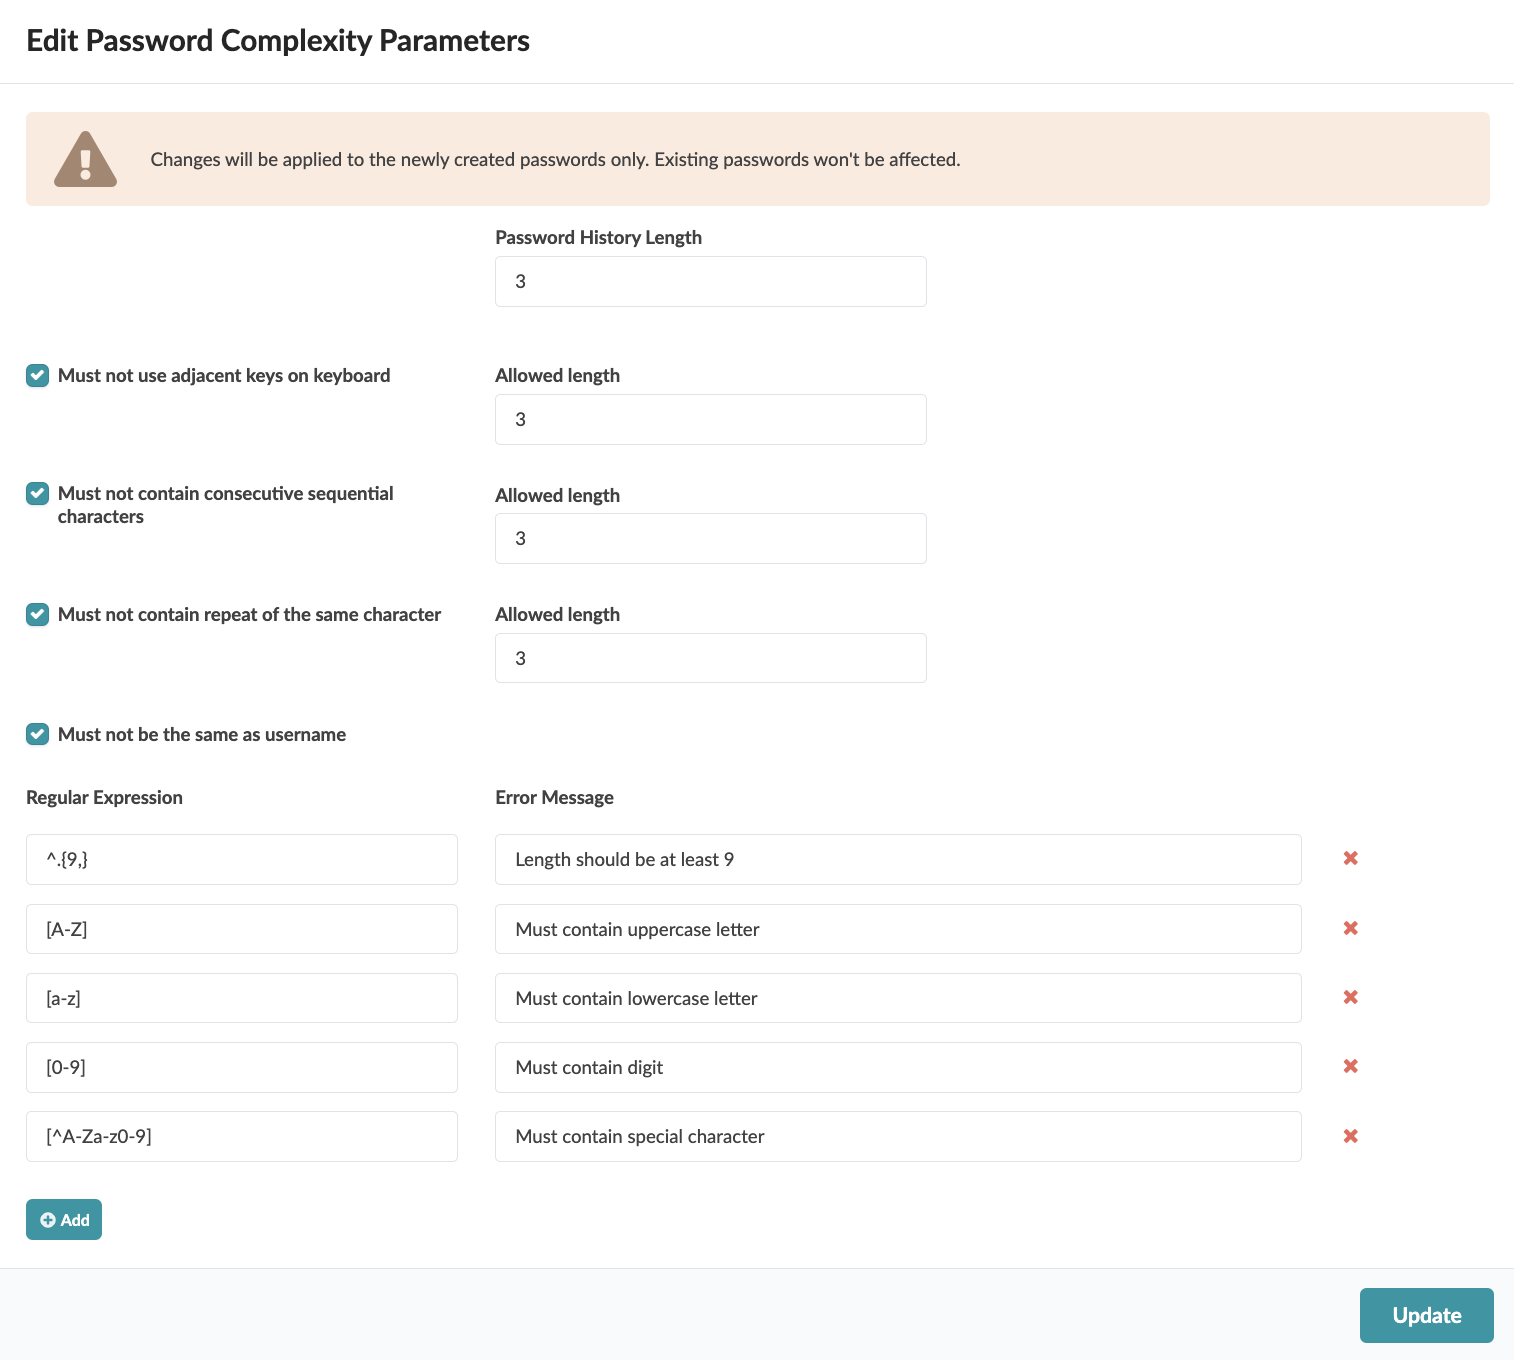Delete the special character regex rule
Viewport: 1514px width, 1360px height.
click(x=1350, y=1137)
